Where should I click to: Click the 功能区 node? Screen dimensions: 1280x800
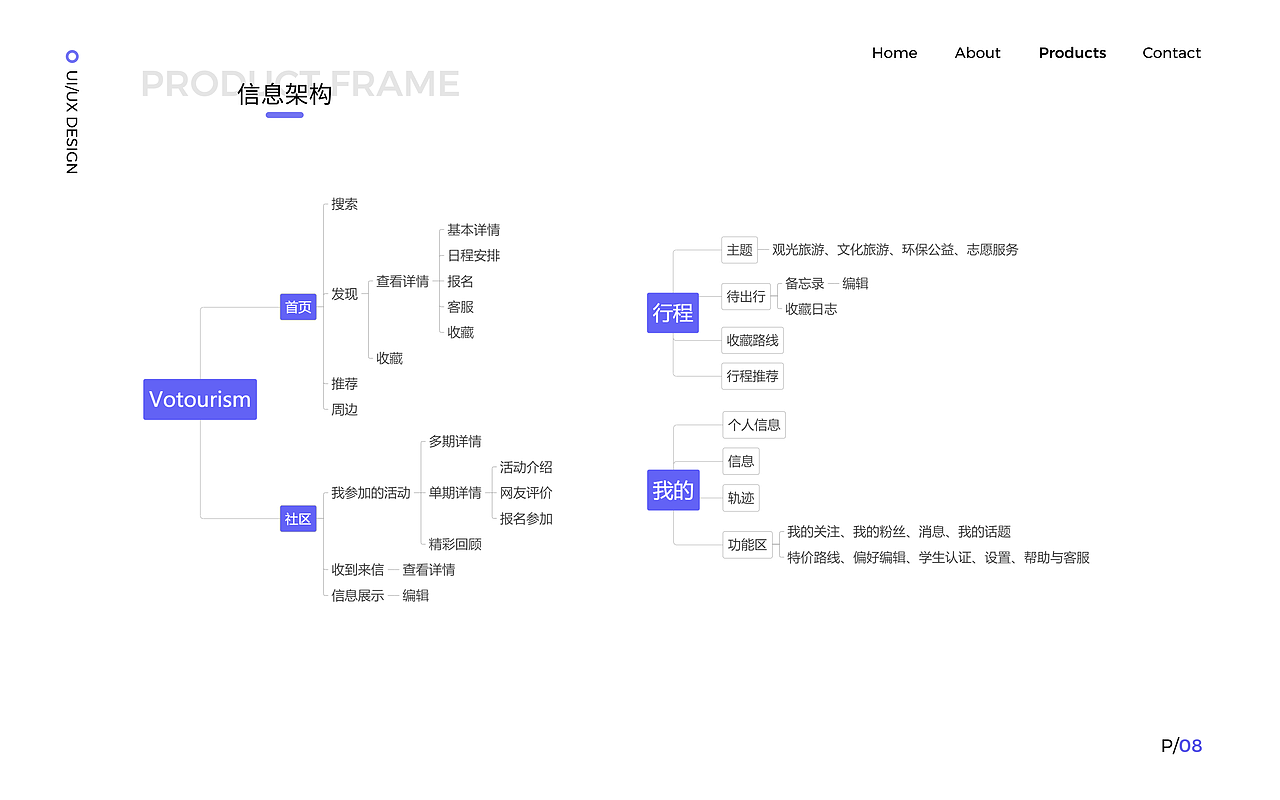[x=748, y=545]
